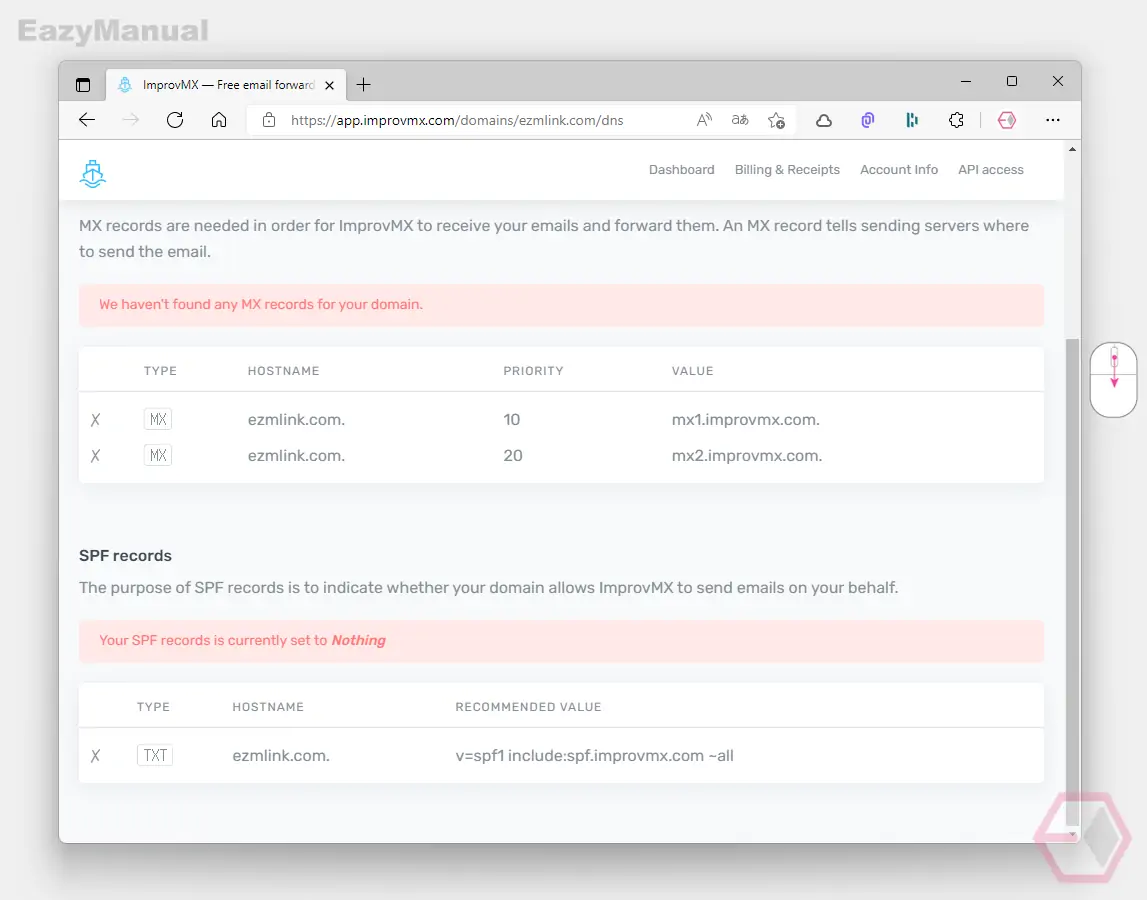Open the cloud extension icon
The width and height of the screenshot is (1147, 900).
click(824, 120)
